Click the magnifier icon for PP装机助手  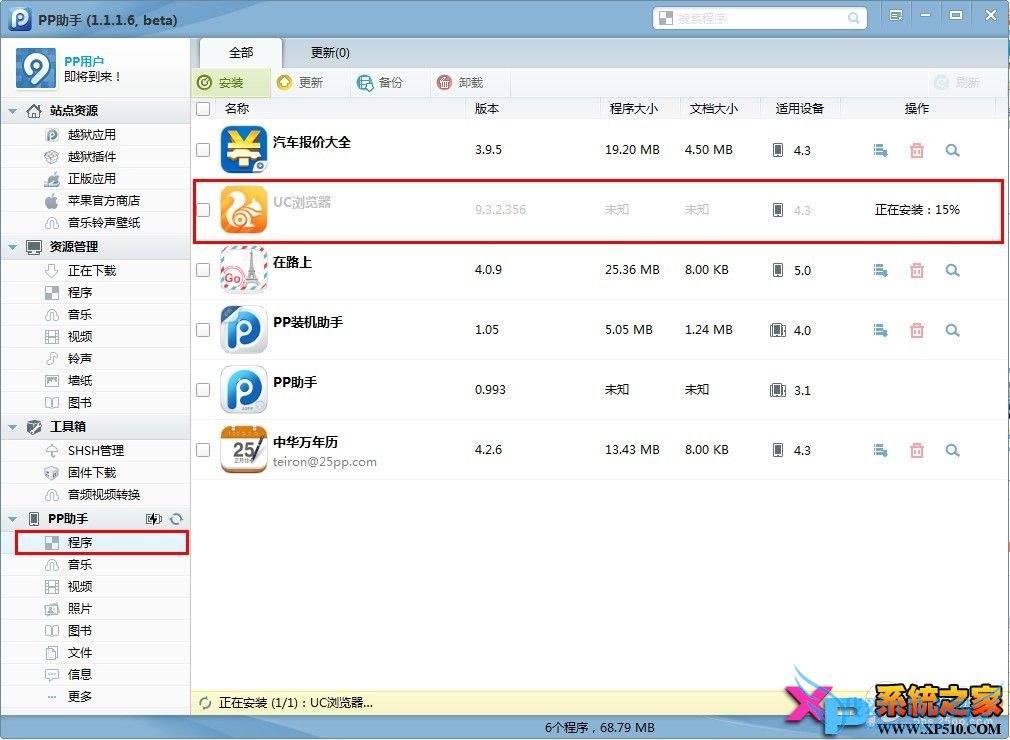click(x=953, y=330)
